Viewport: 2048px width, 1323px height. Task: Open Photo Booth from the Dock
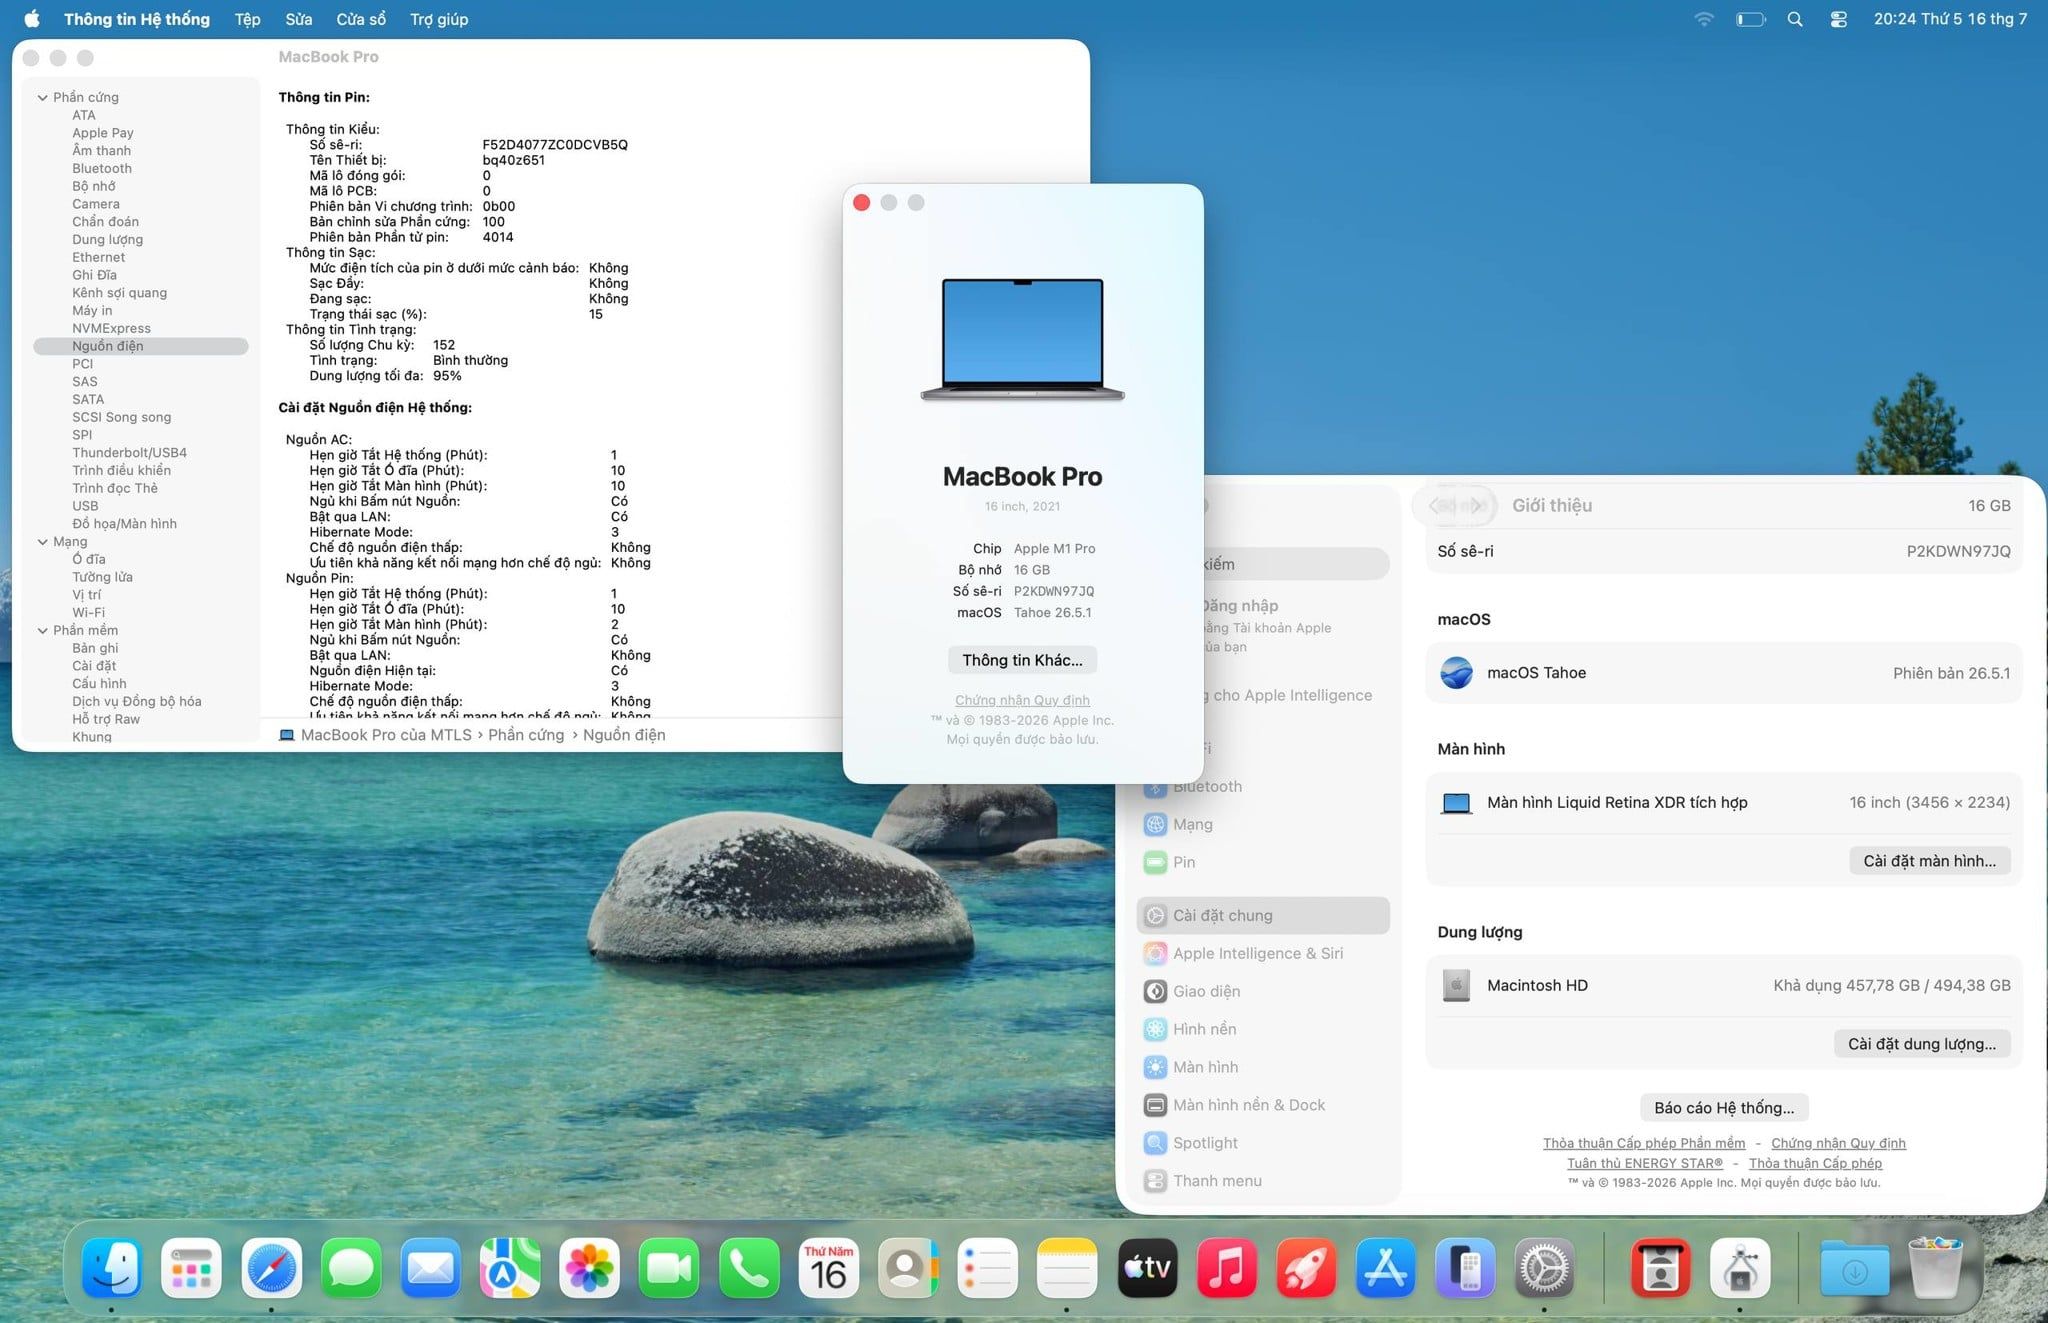click(1660, 1268)
